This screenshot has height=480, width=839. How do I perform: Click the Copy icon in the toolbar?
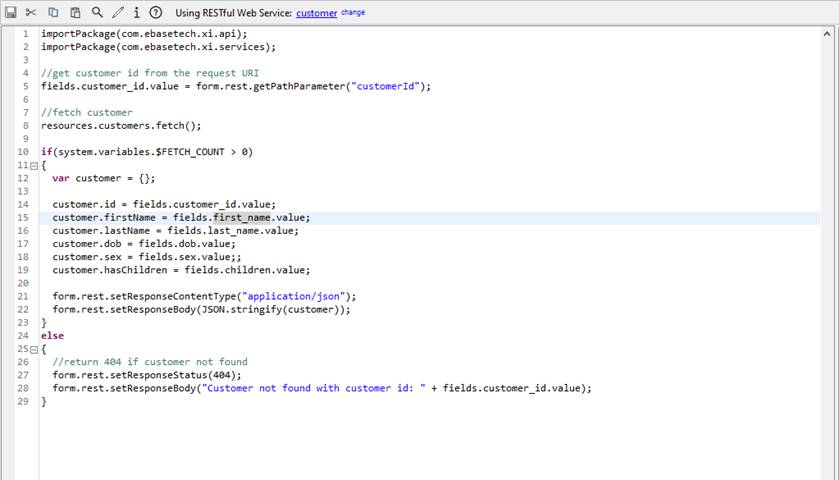pyautogui.click(x=53, y=12)
